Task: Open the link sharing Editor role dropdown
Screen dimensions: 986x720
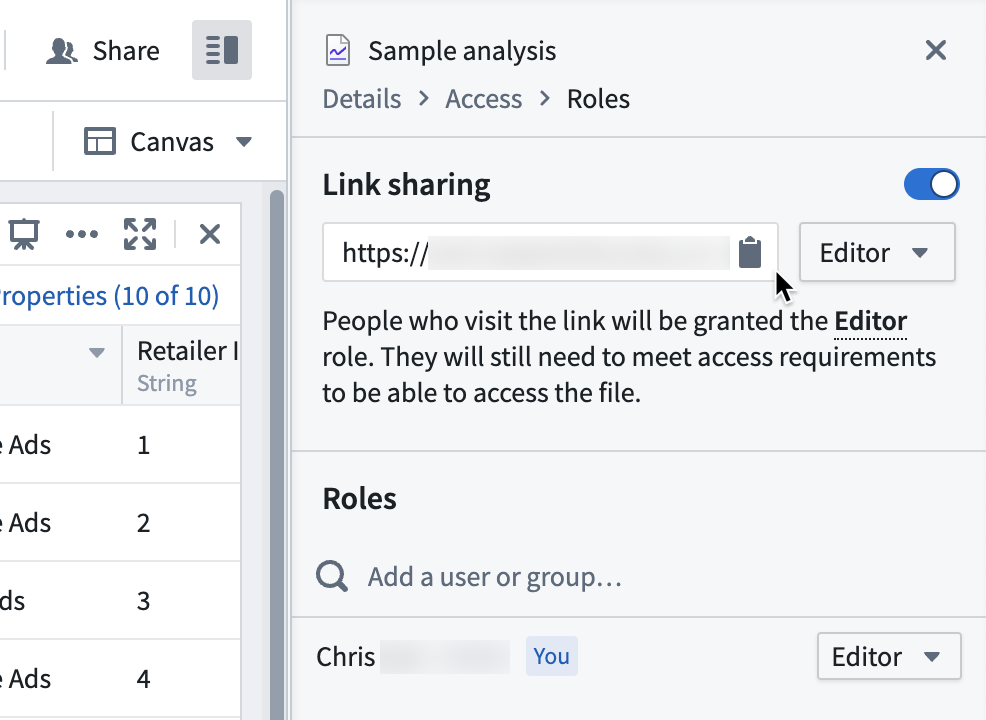Action: [x=877, y=252]
